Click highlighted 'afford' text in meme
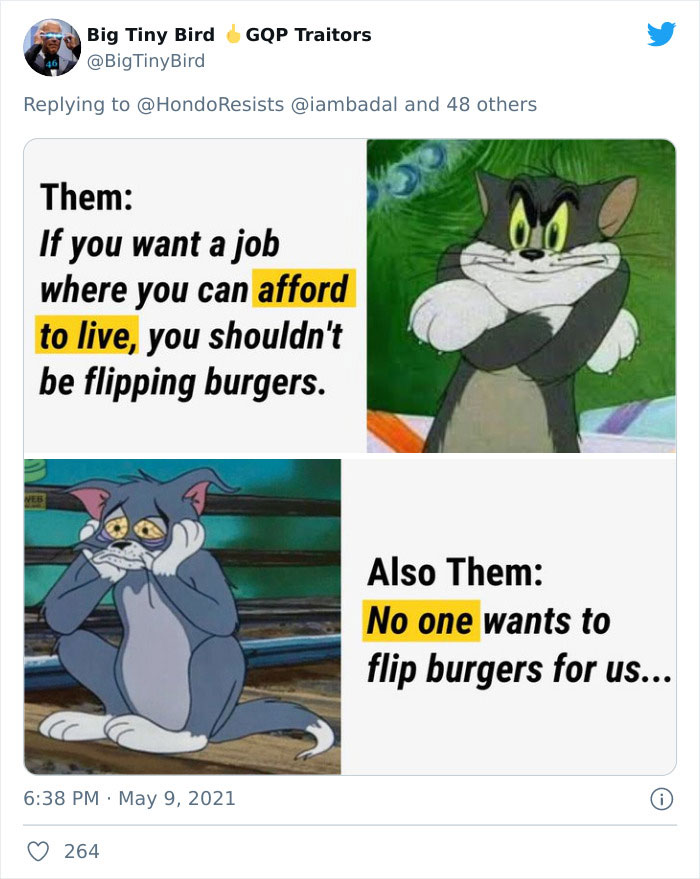Image resolution: width=700 pixels, height=879 pixels. pos(303,289)
